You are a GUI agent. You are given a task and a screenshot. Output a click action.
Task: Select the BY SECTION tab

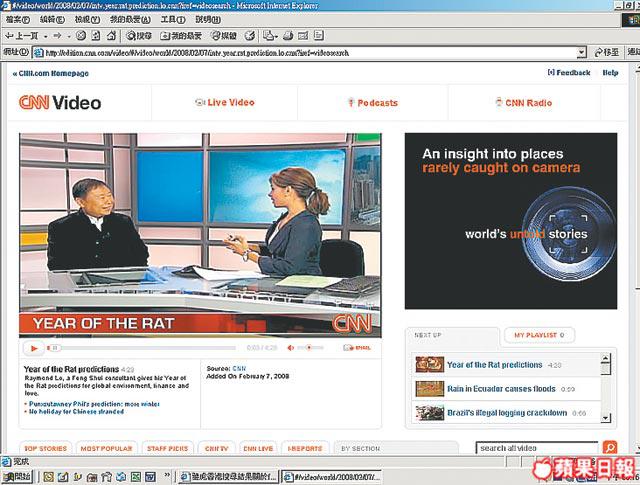point(396,448)
